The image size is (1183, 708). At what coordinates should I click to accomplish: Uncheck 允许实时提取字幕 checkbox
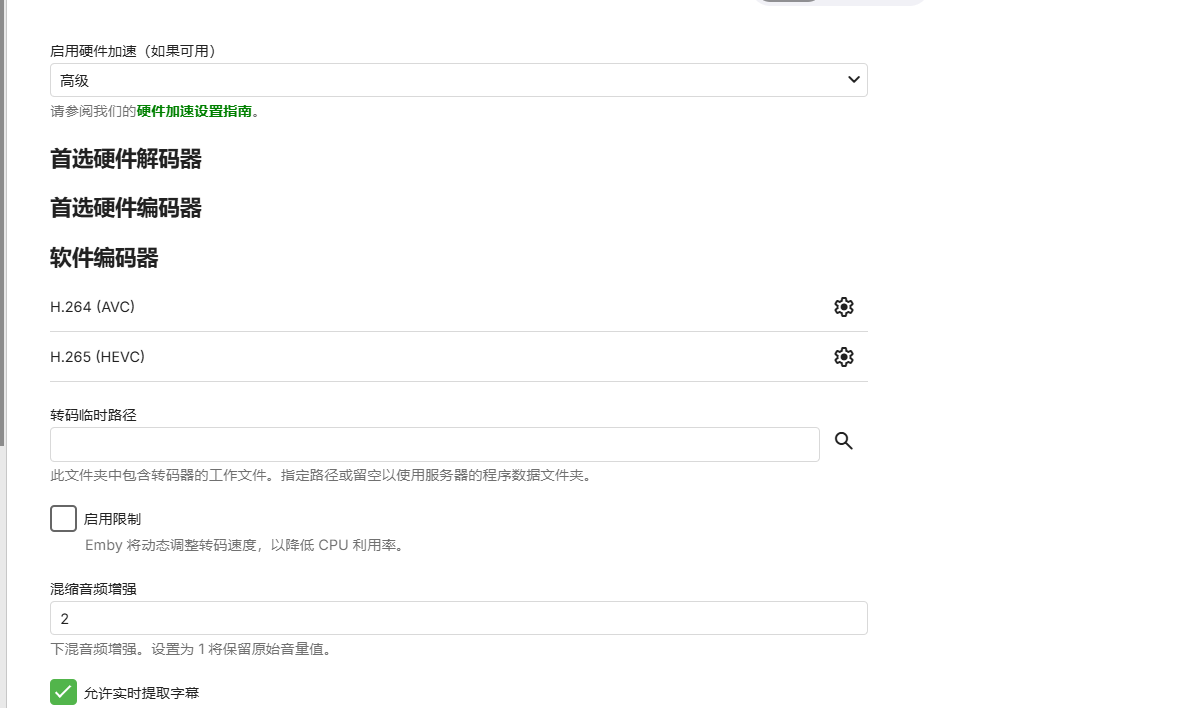point(64,692)
